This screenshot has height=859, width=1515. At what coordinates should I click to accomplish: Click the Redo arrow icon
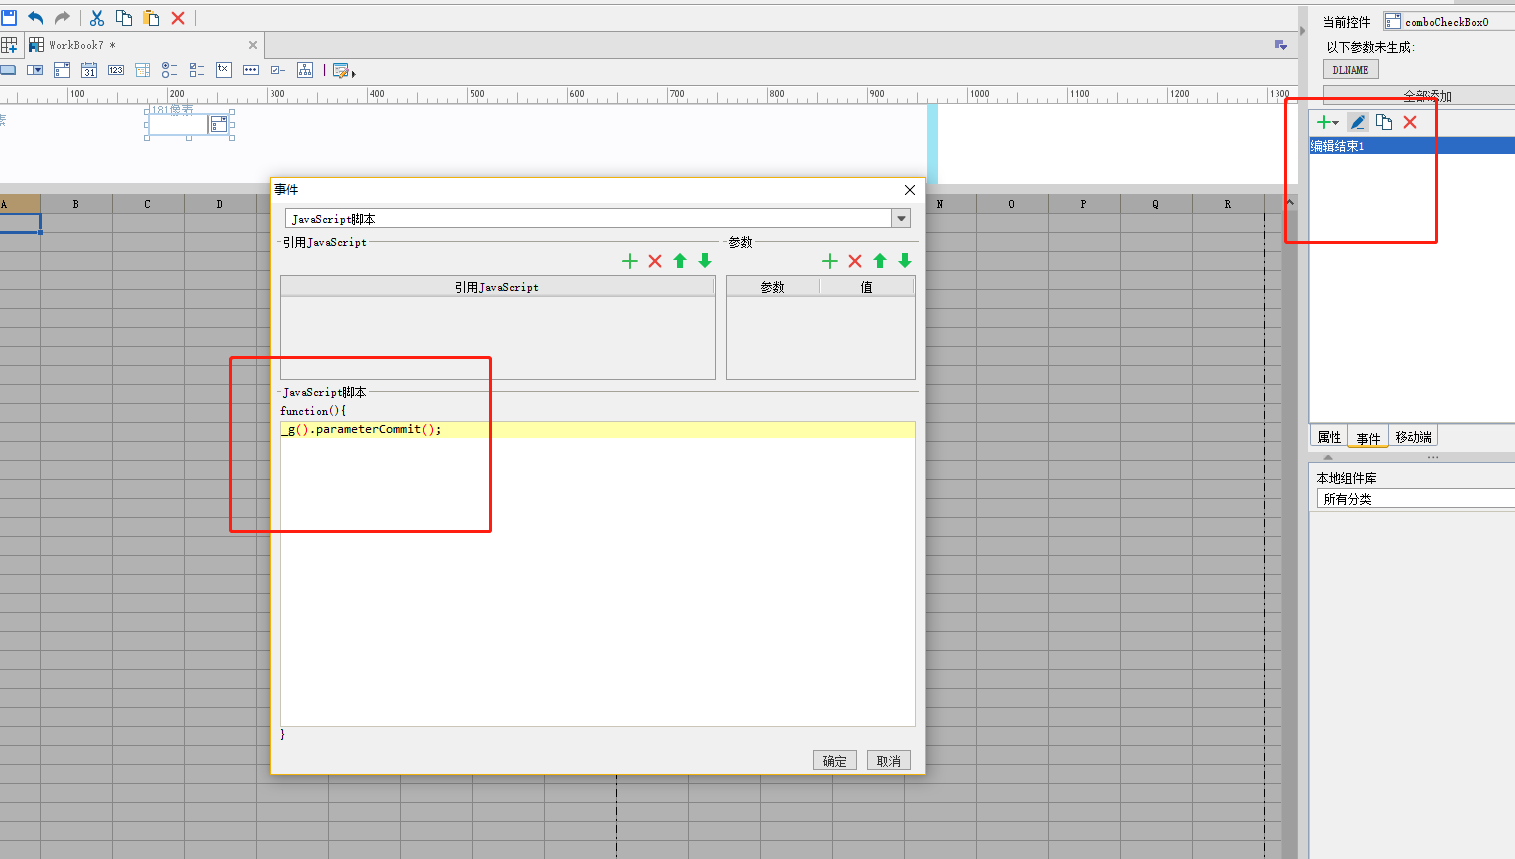point(62,17)
